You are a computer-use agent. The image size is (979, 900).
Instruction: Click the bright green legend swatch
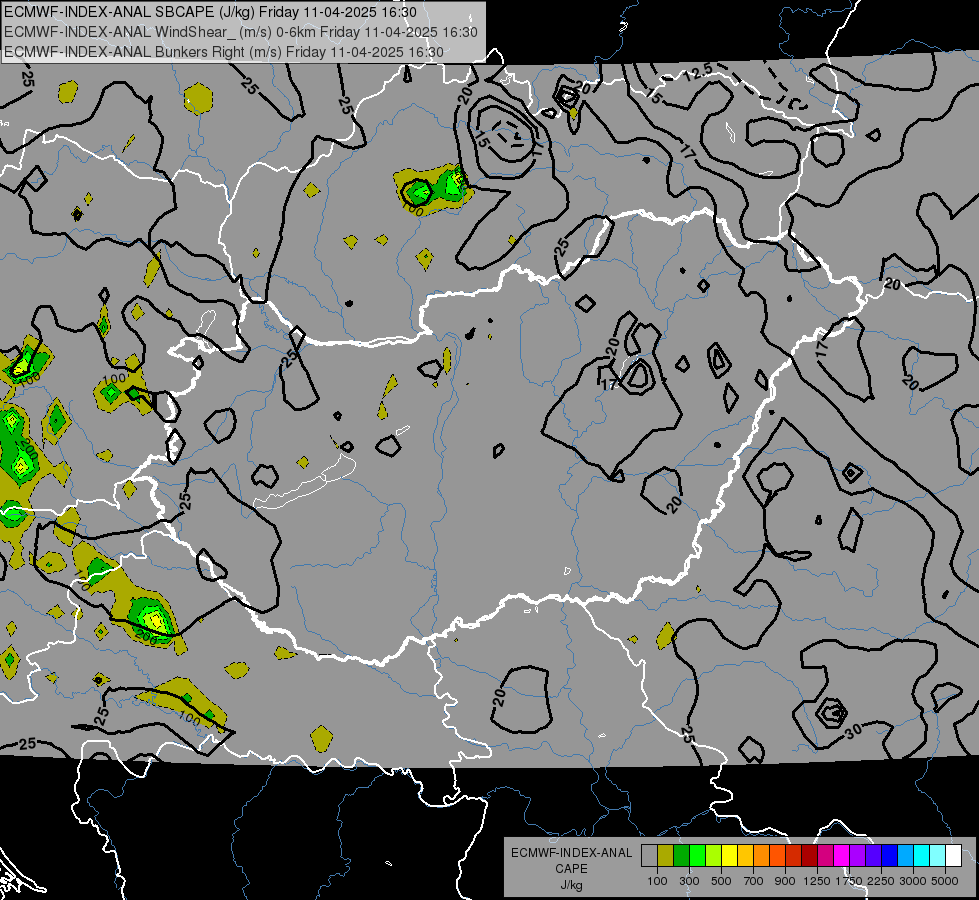click(697, 855)
